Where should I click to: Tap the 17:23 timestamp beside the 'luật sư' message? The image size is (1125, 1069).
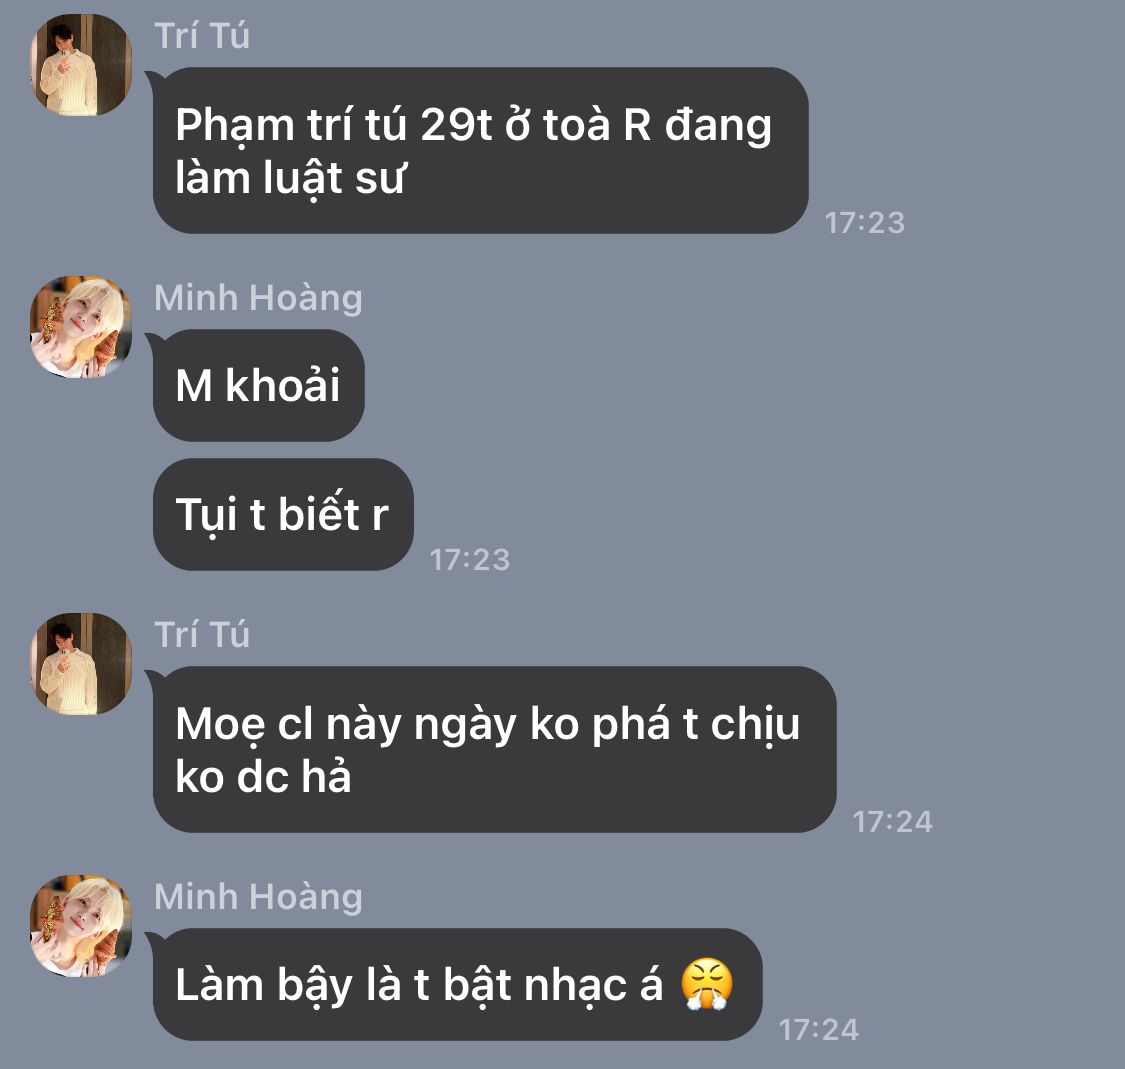[x=865, y=222]
